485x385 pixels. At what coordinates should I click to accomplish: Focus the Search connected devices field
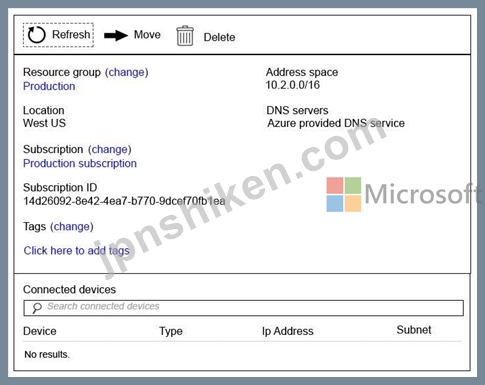[x=243, y=308]
